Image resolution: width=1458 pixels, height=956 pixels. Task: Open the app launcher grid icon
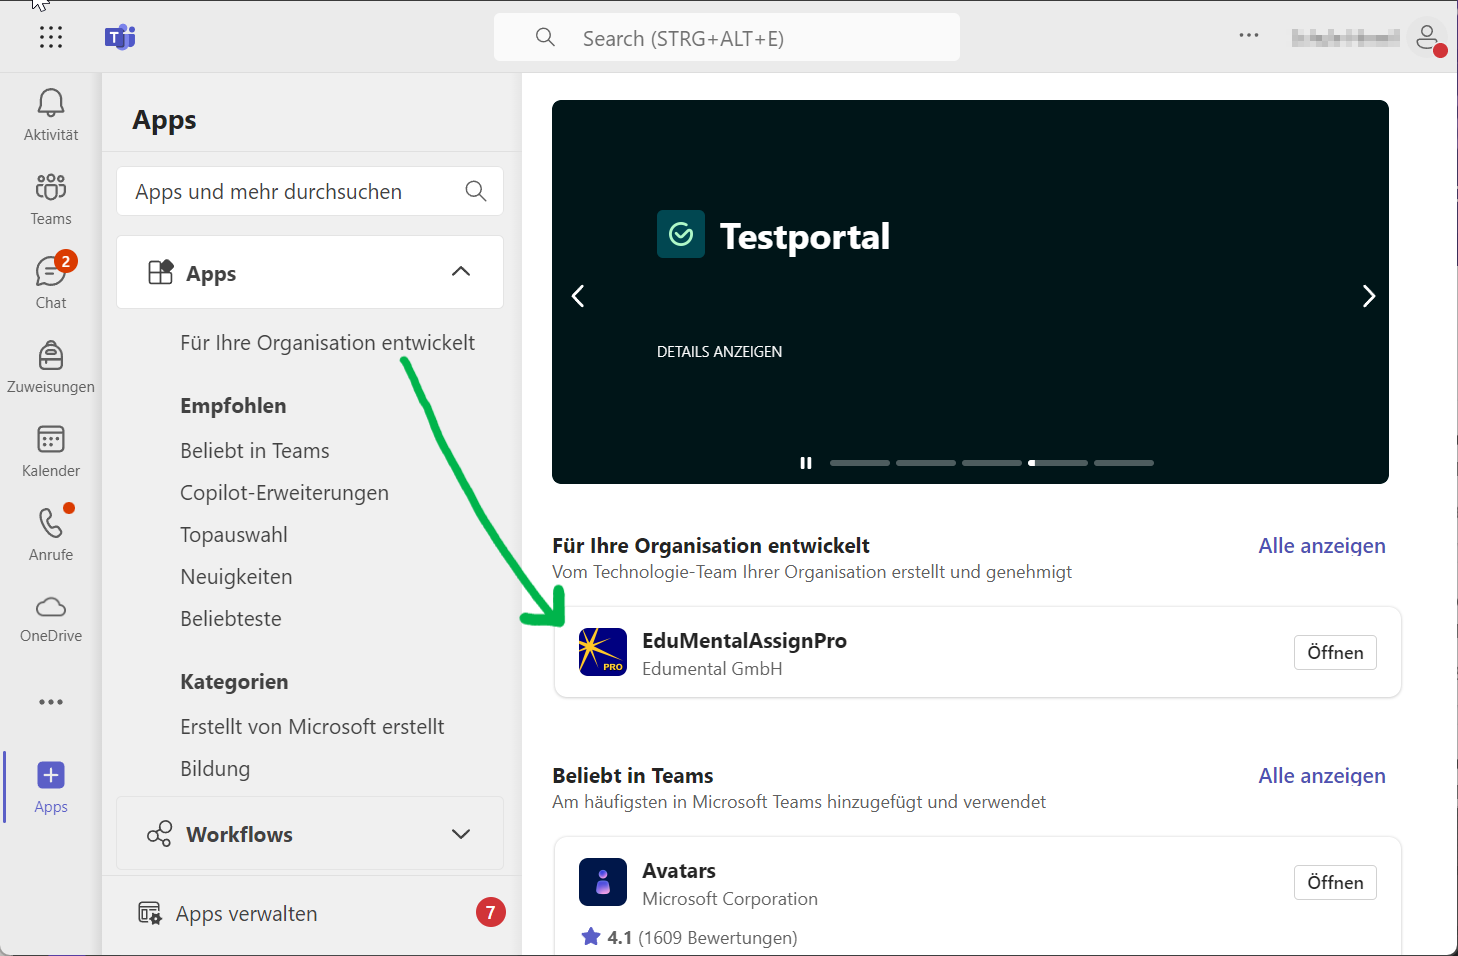51,37
